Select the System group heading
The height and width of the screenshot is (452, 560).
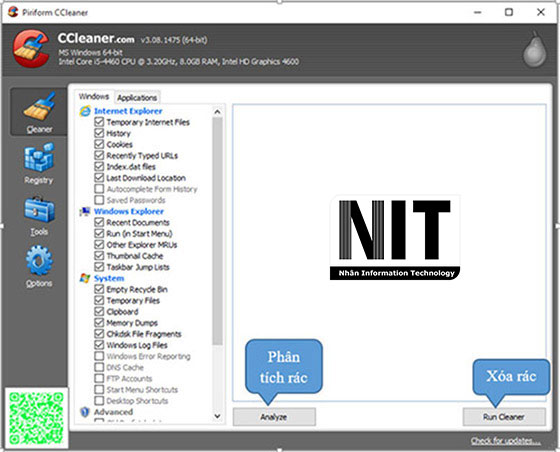coord(109,278)
